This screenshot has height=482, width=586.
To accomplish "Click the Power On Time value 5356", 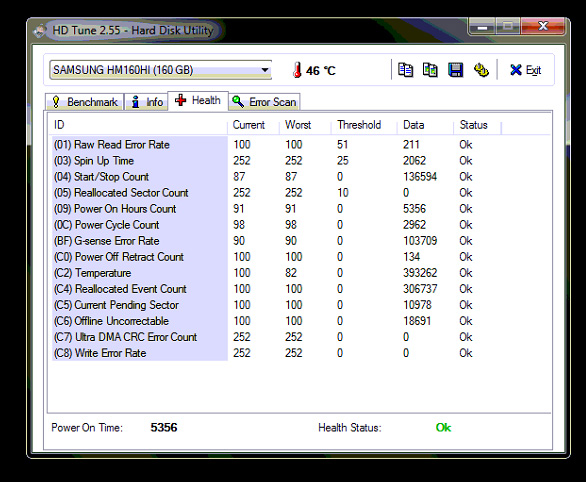I will [164, 427].
